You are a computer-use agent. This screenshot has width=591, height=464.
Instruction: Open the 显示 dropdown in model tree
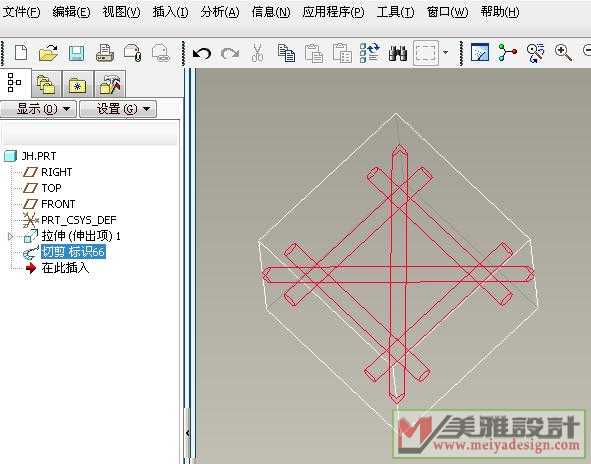38,109
